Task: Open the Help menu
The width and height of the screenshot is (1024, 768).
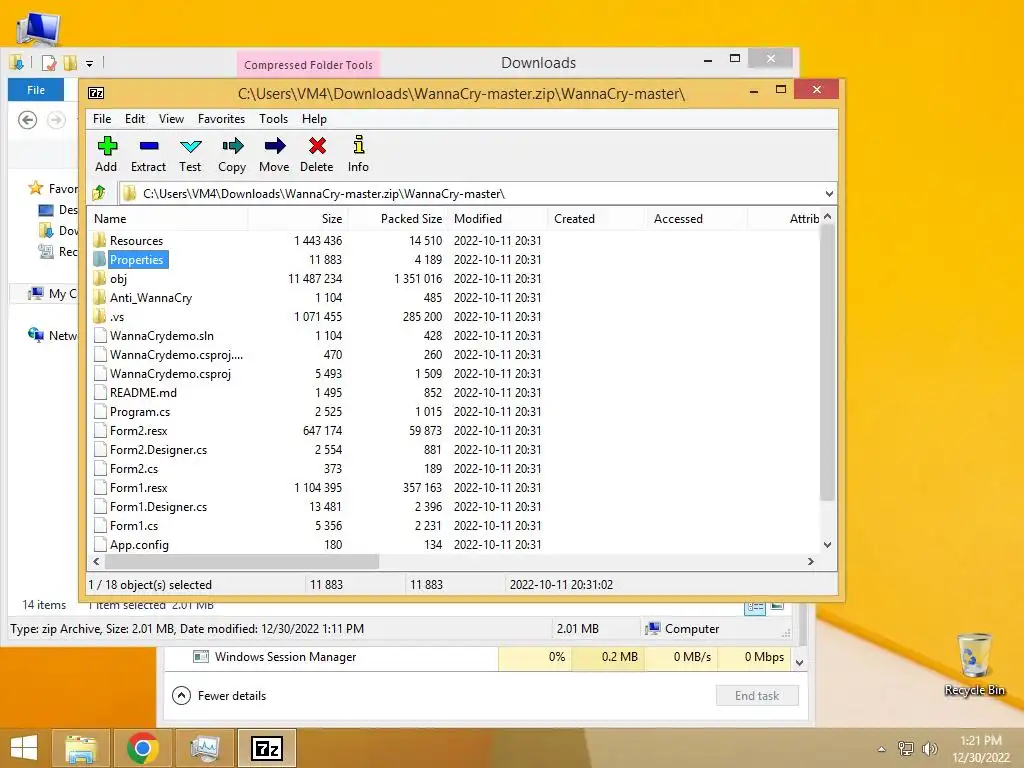Action: click(x=314, y=119)
